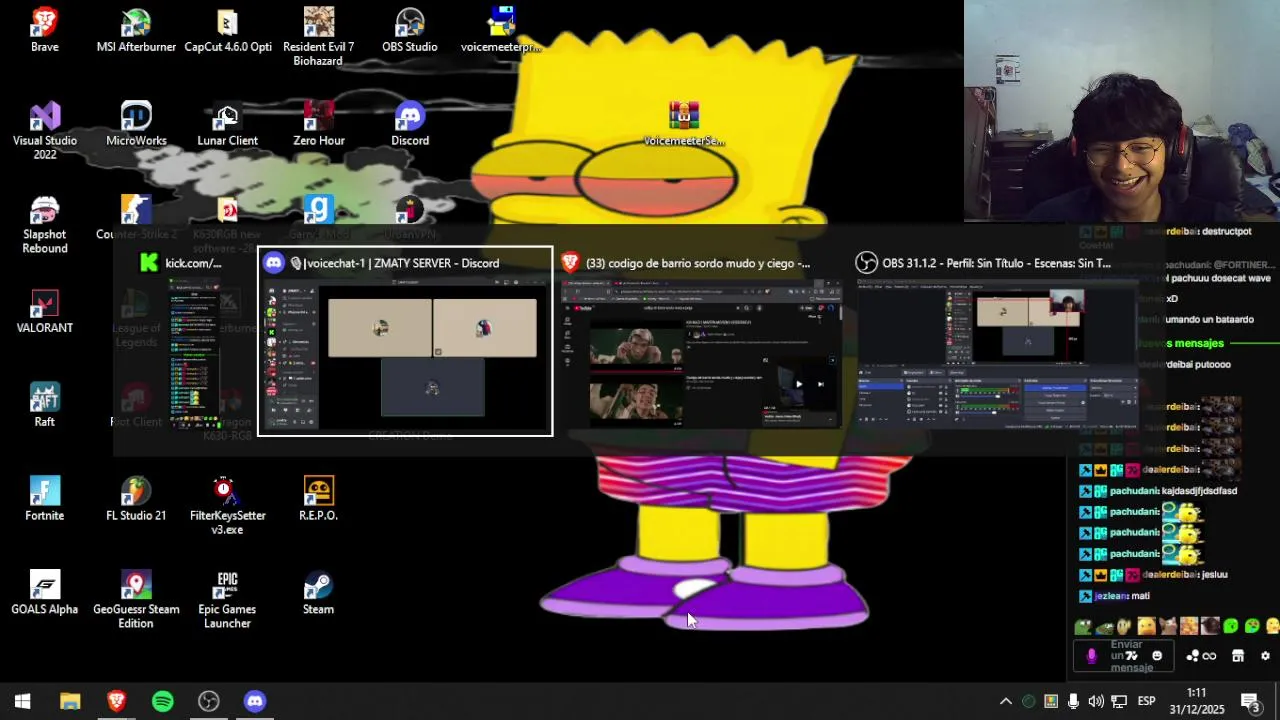
Task: Open Resident Evil 7 Biohazard shortcut
Action: click(318, 37)
